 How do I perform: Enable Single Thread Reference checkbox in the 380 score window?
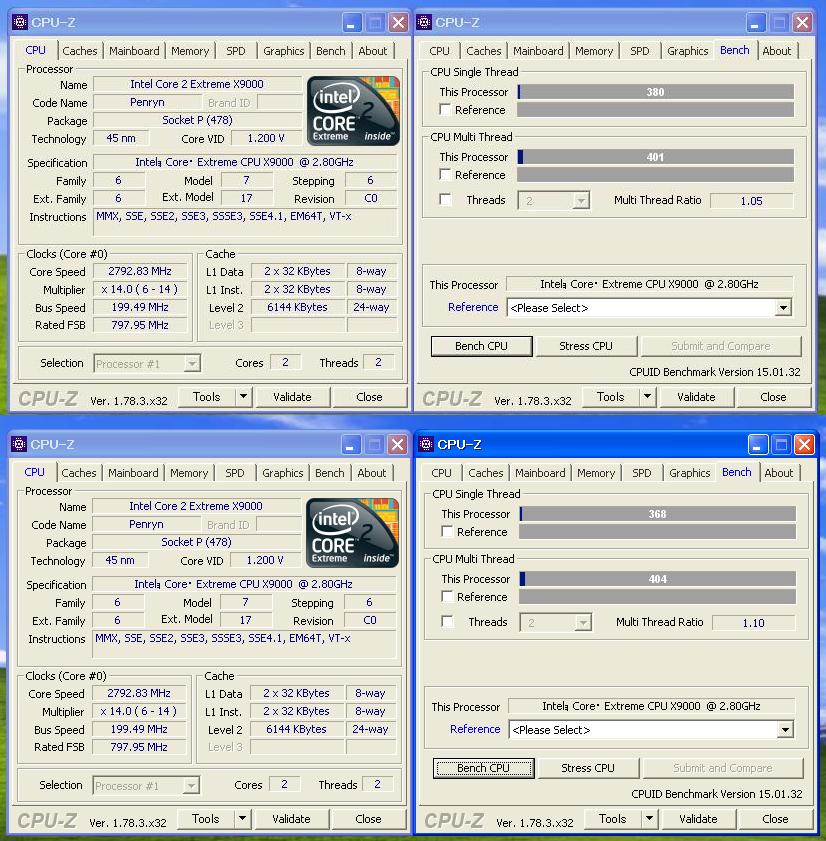tap(445, 110)
